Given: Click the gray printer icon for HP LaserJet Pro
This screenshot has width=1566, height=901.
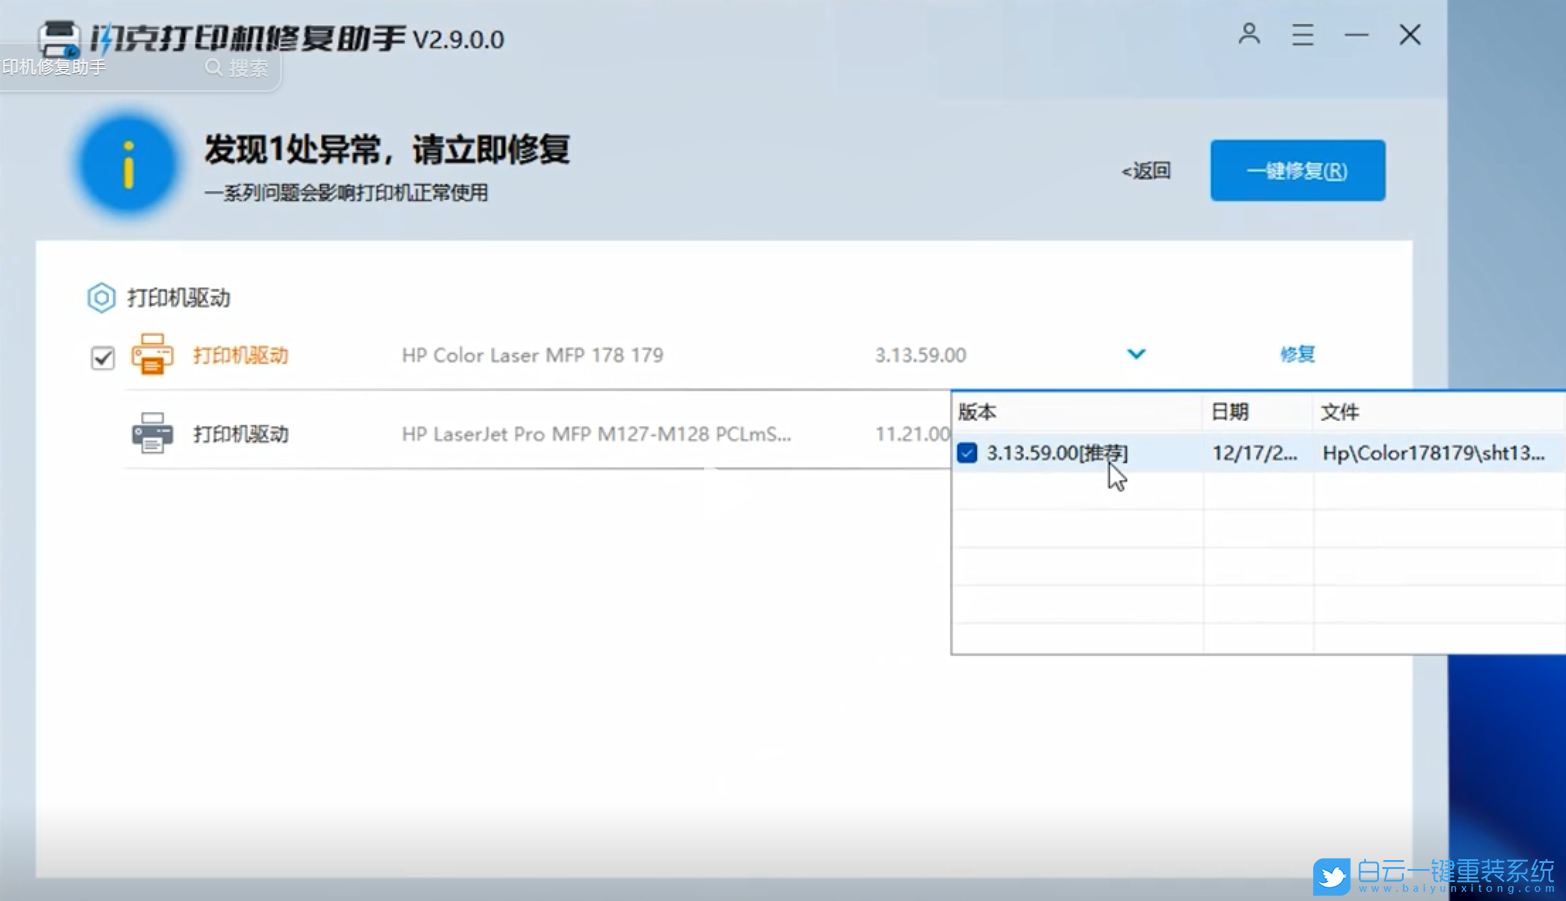Looking at the screenshot, I should coord(152,432).
